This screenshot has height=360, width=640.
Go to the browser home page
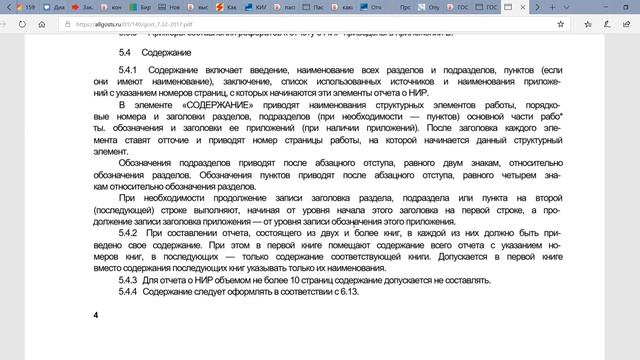pos(42,24)
